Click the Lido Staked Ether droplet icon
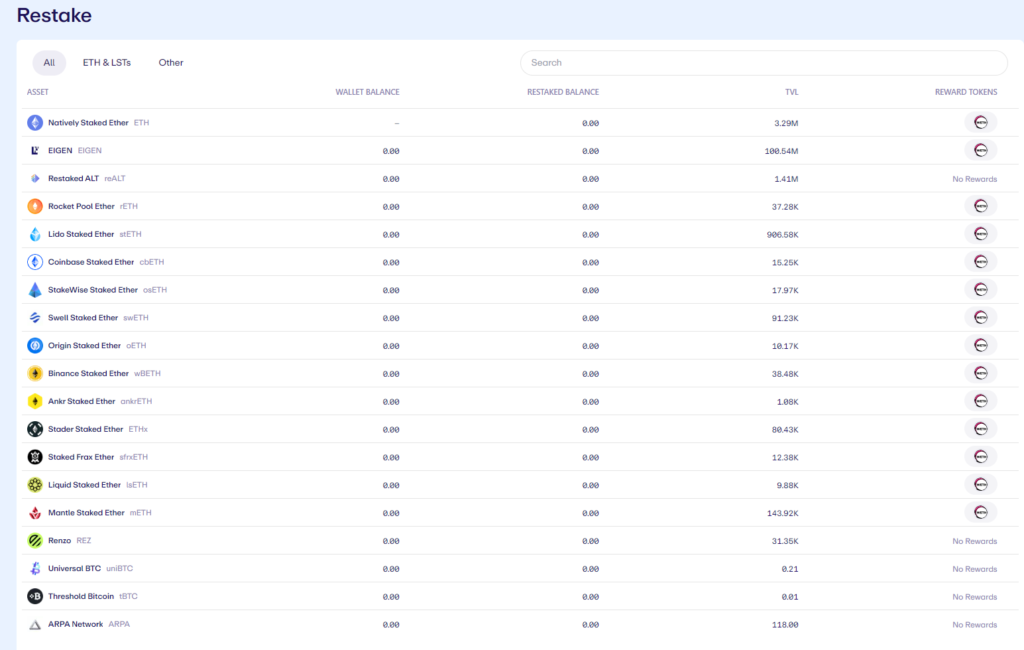Image resolution: width=1024 pixels, height=650 pixels. point(35,235)
